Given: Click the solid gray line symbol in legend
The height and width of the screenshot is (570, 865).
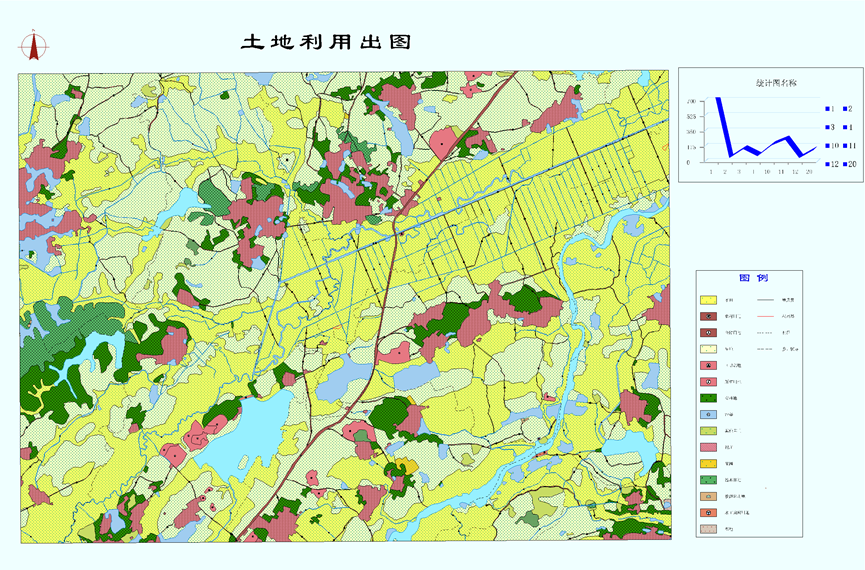Looking at the screenshot, I should click(x=768, y=299).
